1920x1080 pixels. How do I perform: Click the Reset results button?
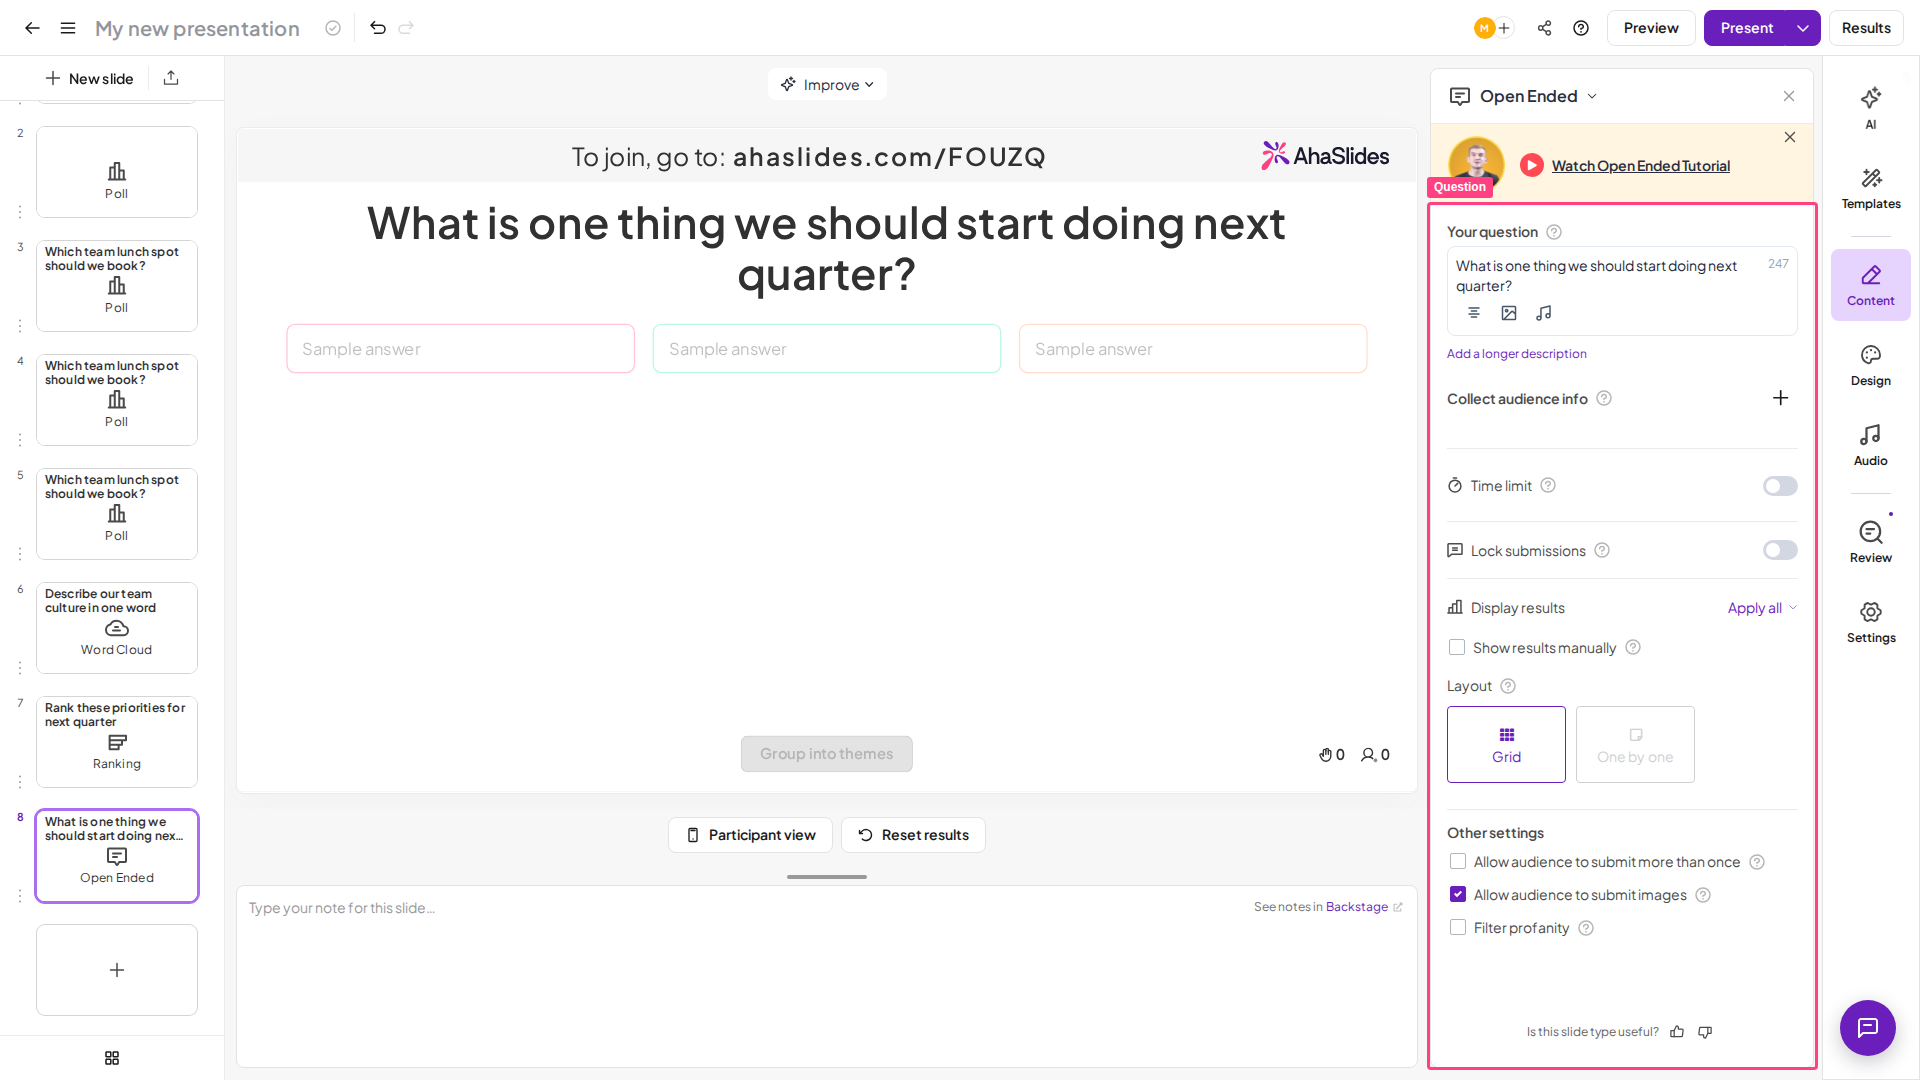(913, 835)
